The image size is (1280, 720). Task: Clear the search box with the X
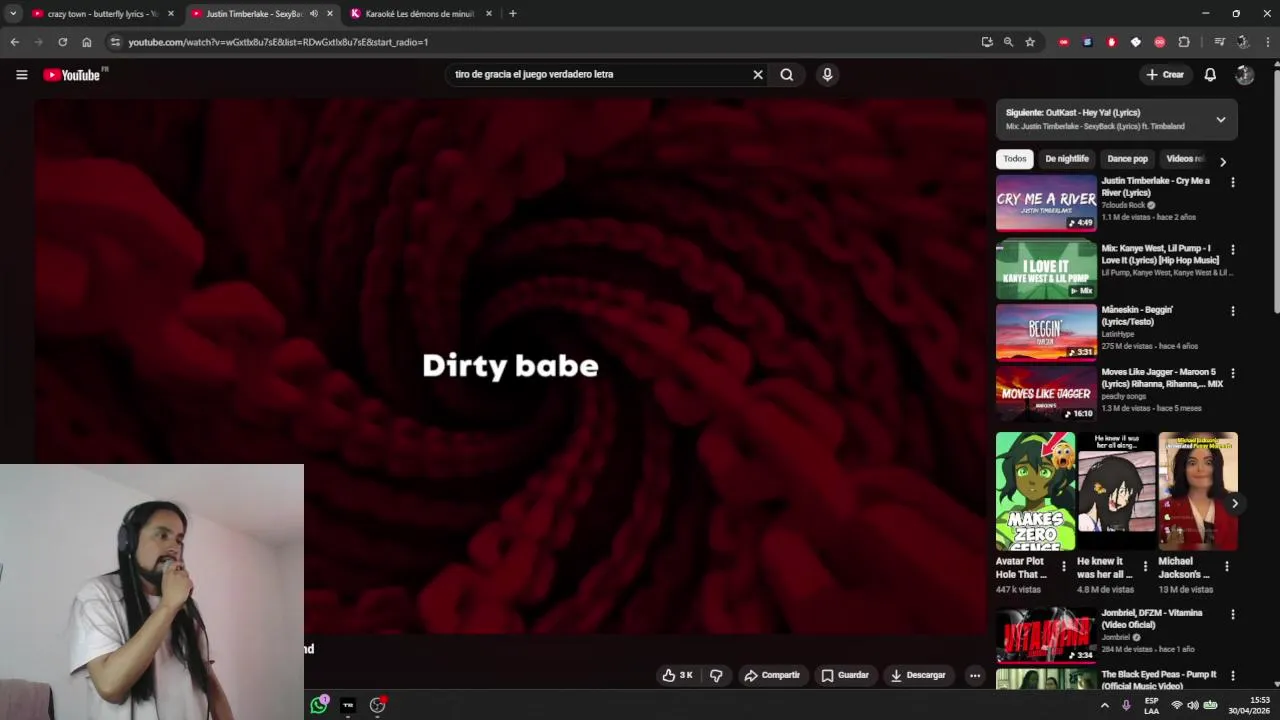(x=758, y=74)
